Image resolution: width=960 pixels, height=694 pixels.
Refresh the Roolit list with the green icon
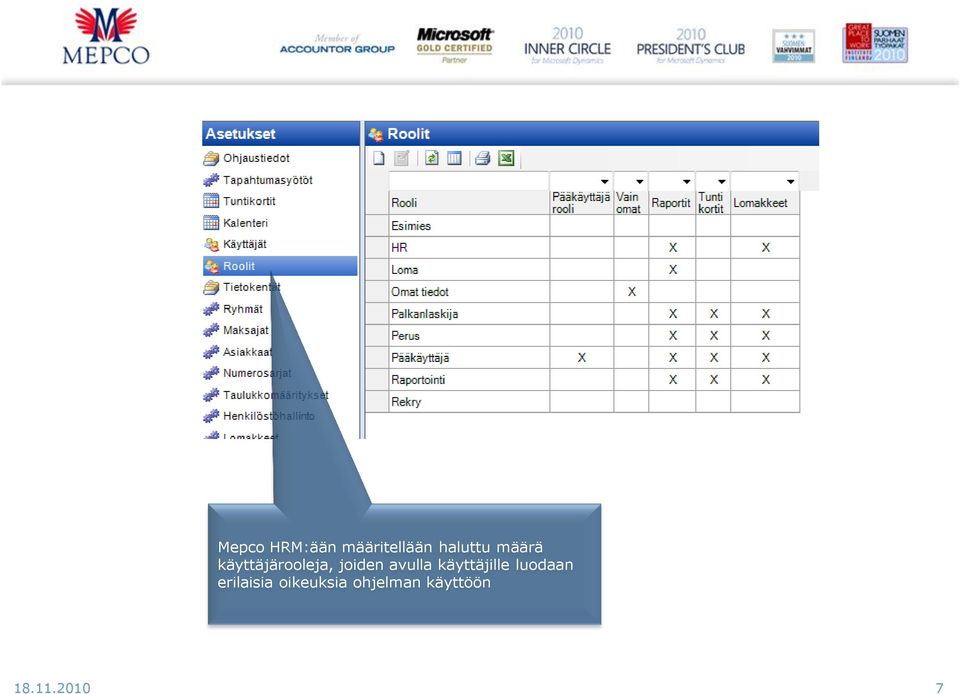click(x=432, y=159)
